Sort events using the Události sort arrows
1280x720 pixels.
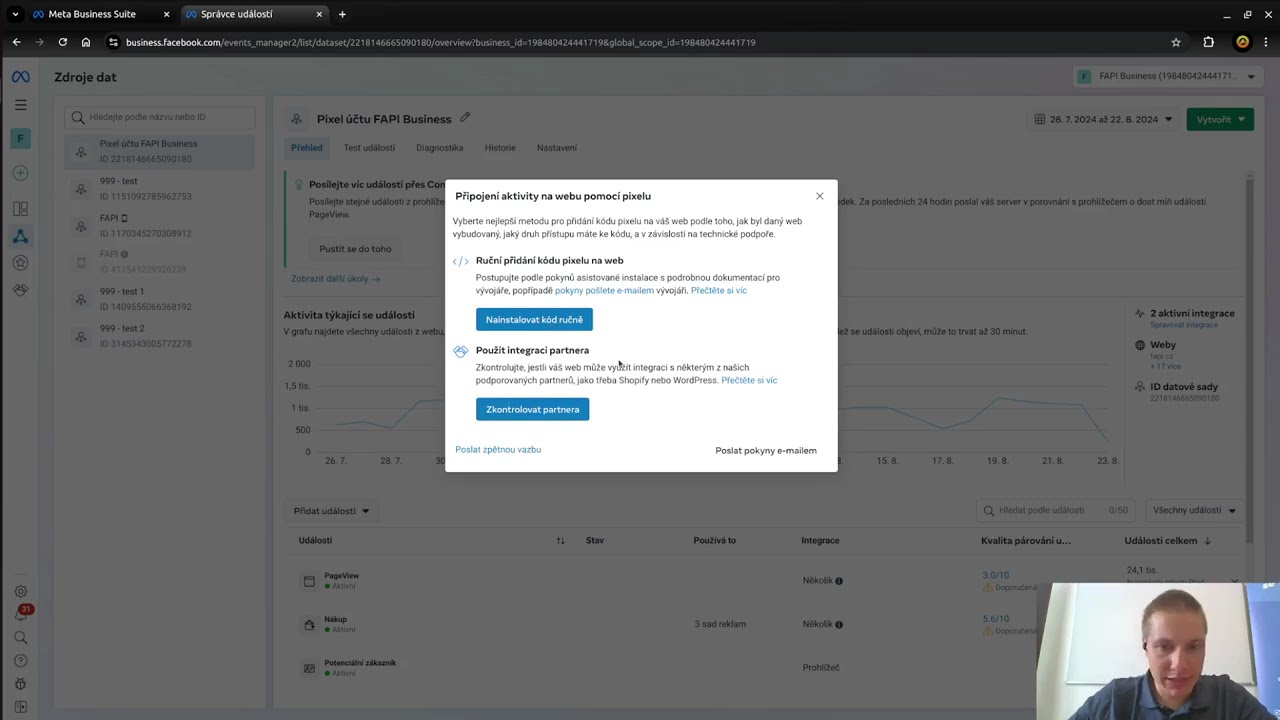(x=561, y=541)
